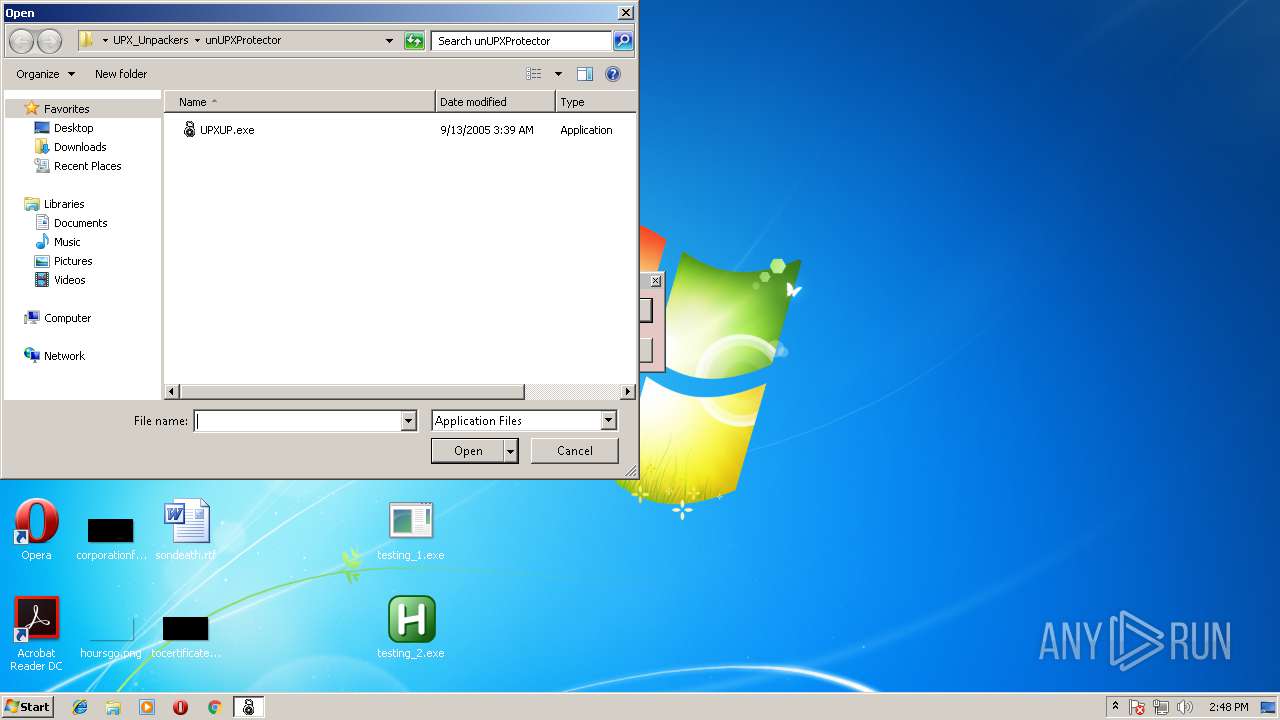This screenshot has width=1280, height=720.
Task: Click the horizontal scrollbar in file list
Action: 351,392
